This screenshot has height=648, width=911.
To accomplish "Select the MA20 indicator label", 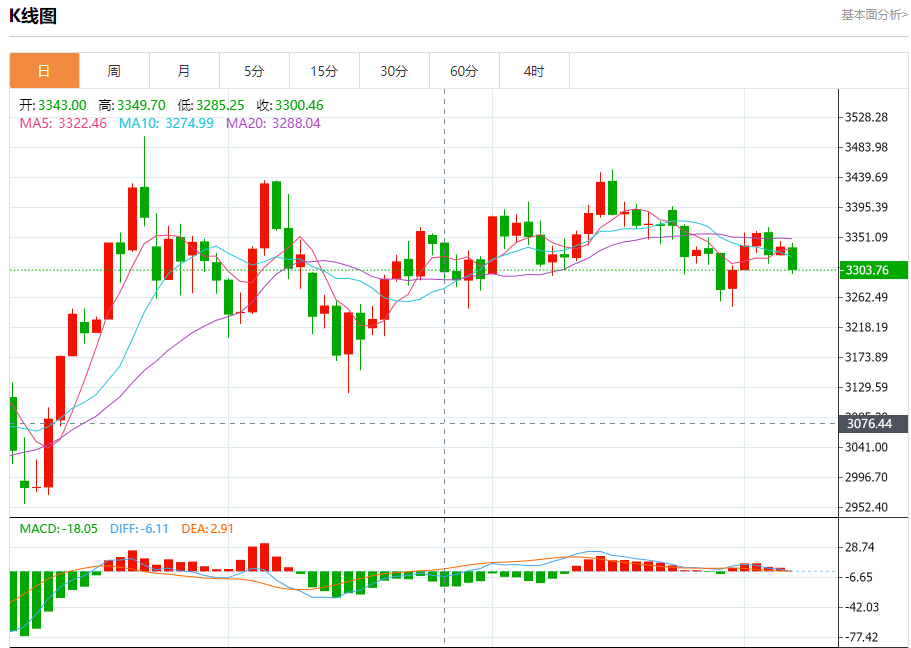I will coord(273,123).
